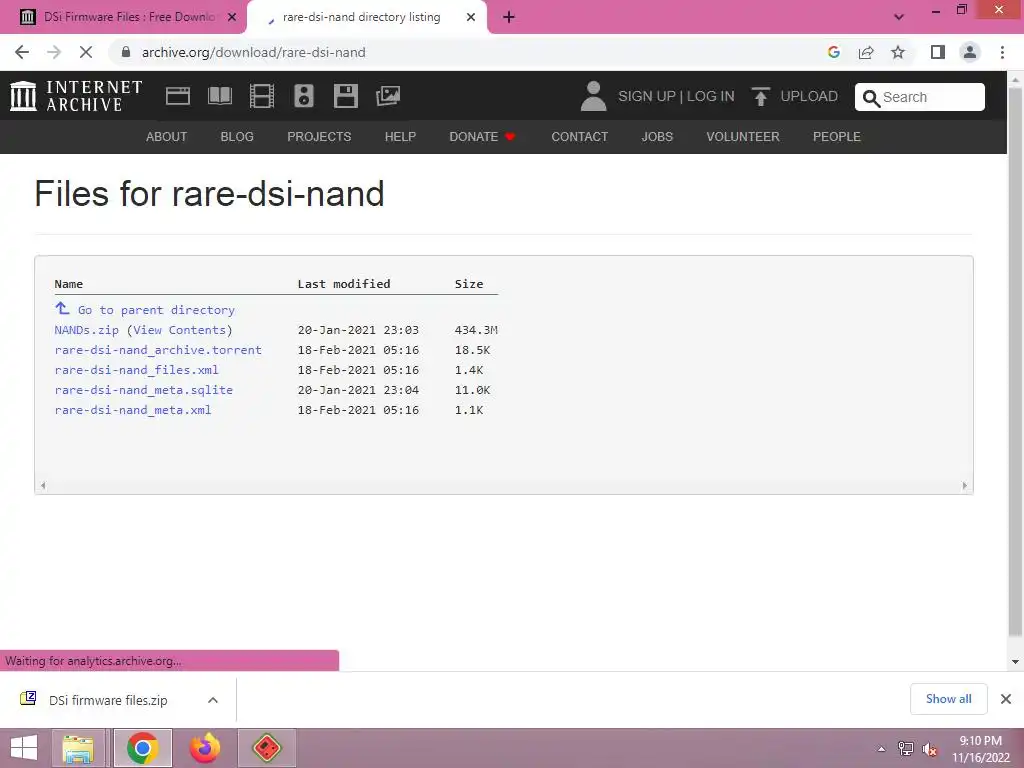Open Firefox from taskbar
Image resolution: width=1024 pixels, height=768 pixels.
click(205, 748)
